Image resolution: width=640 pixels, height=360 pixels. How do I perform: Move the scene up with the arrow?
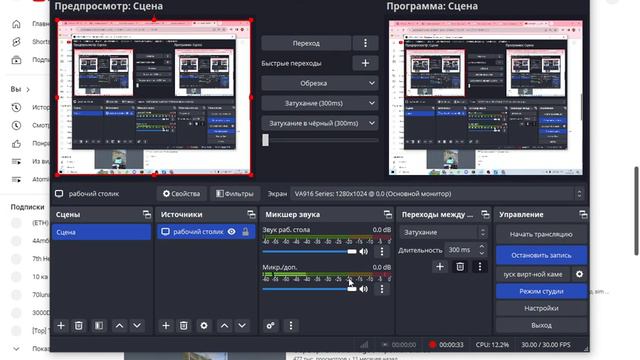coord(119,326)
